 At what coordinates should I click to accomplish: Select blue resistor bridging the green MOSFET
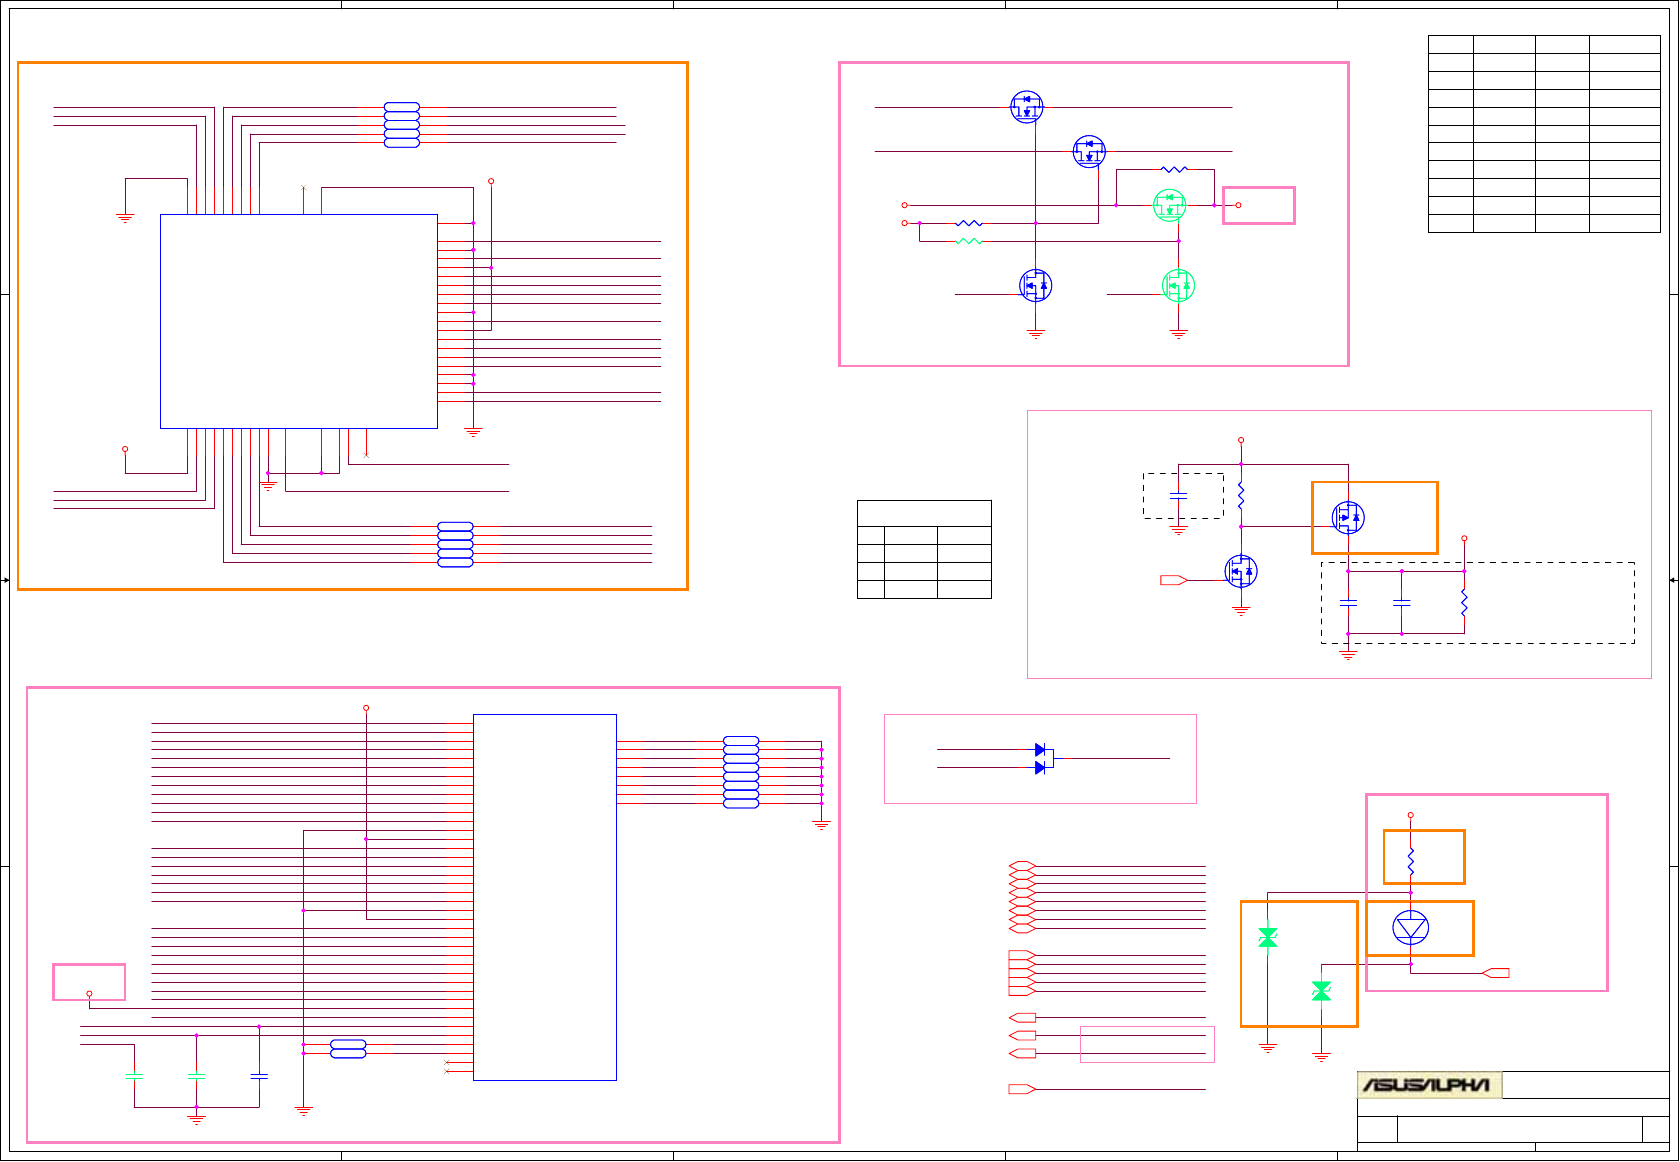[x=1174, y=170]
